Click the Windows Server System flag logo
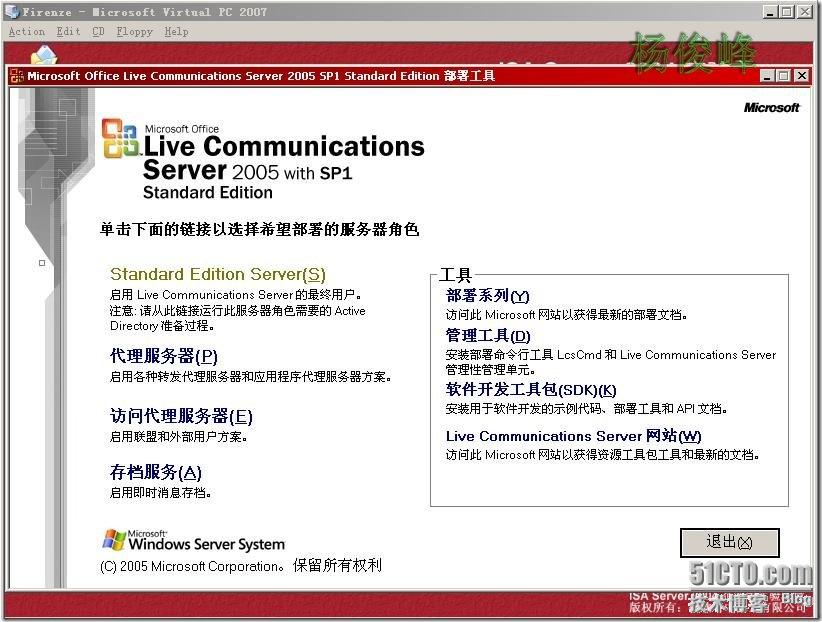 coord(114,540)
